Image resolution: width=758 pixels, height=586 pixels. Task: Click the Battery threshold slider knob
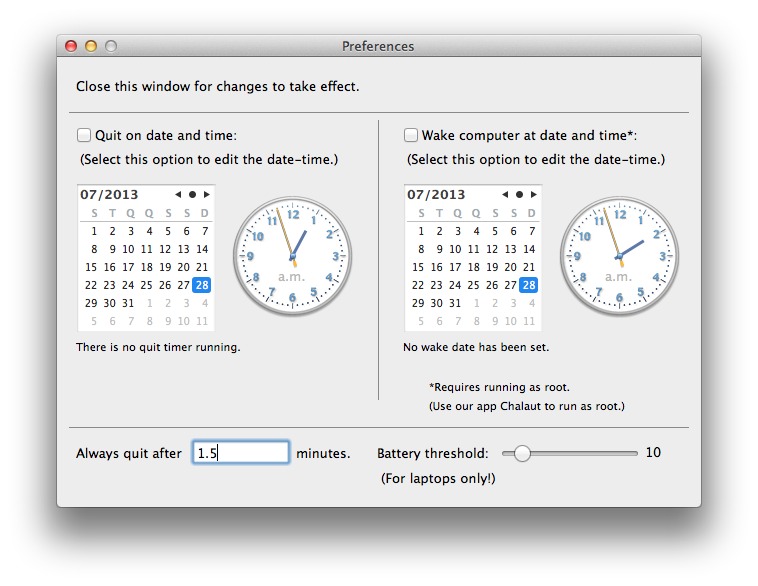point(522,453)
